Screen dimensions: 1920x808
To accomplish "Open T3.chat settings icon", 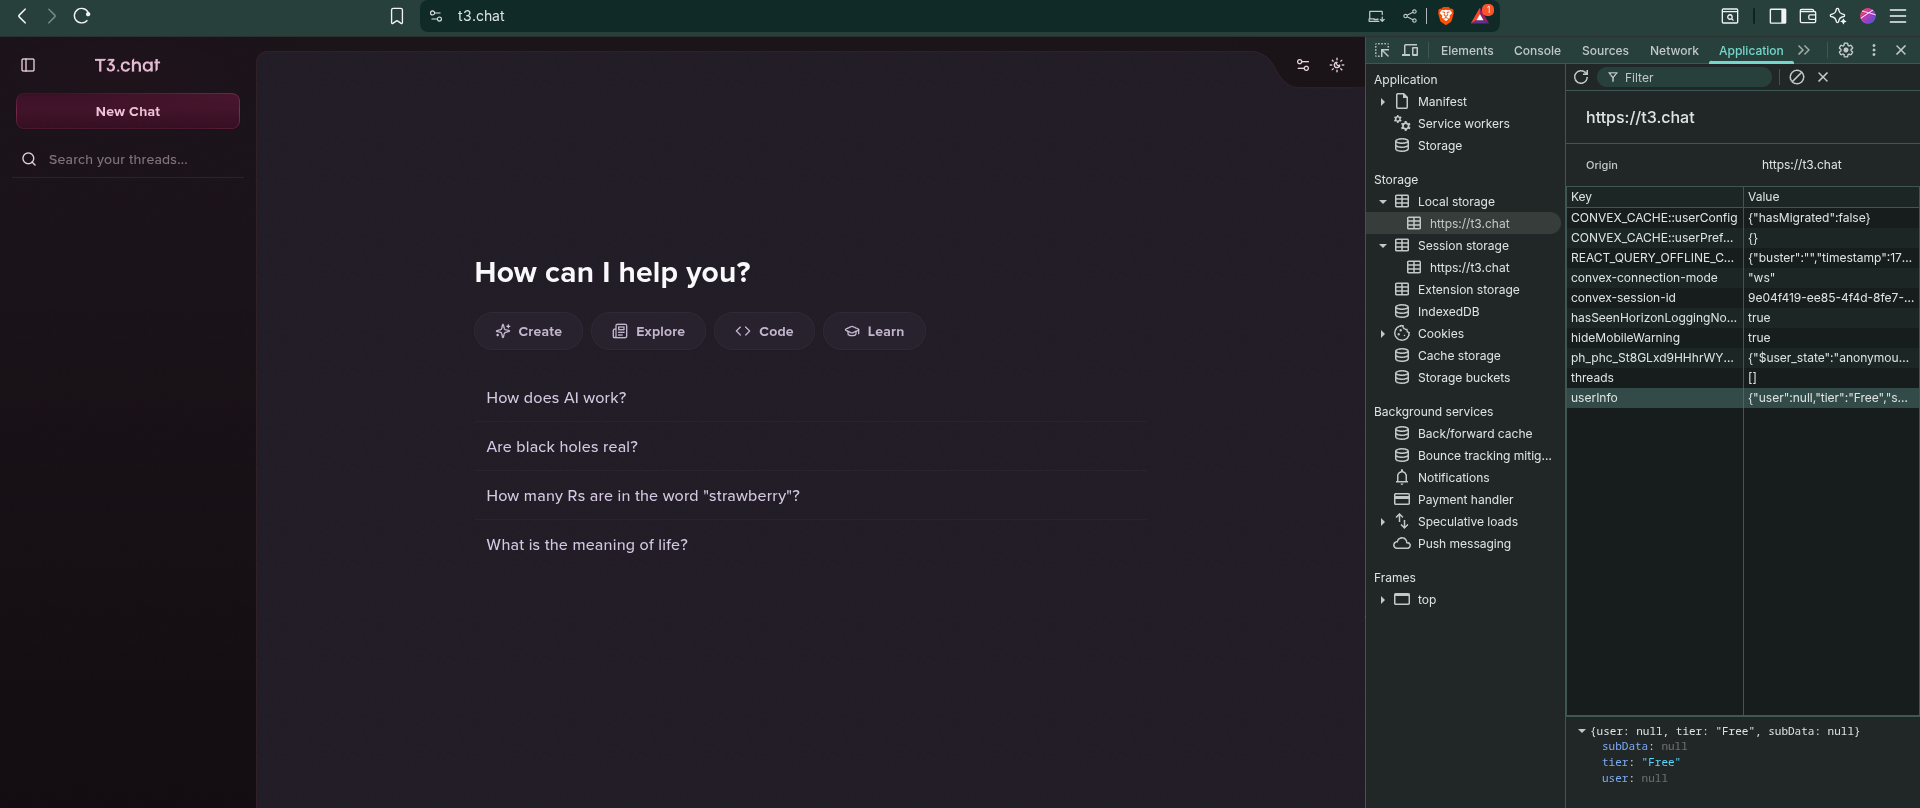I will [x=1303, y=65].
